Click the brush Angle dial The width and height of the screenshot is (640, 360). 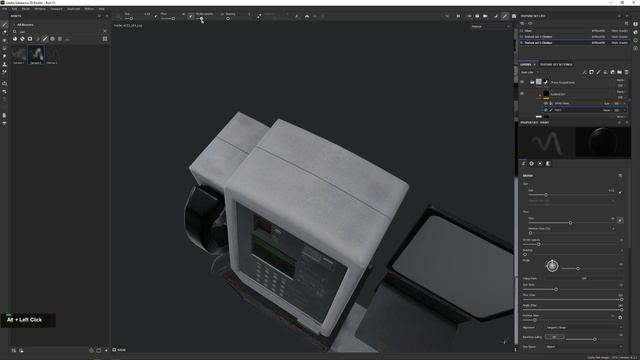click(552, 265)
